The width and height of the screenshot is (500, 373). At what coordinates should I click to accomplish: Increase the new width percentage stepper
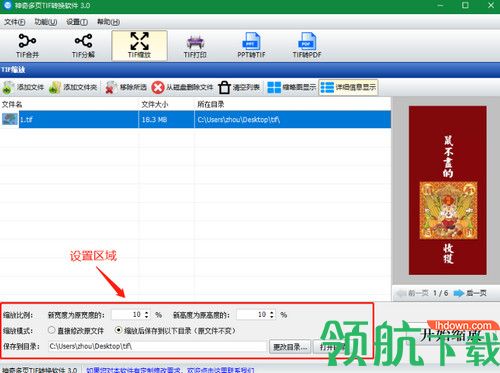[x=147, y=313]
